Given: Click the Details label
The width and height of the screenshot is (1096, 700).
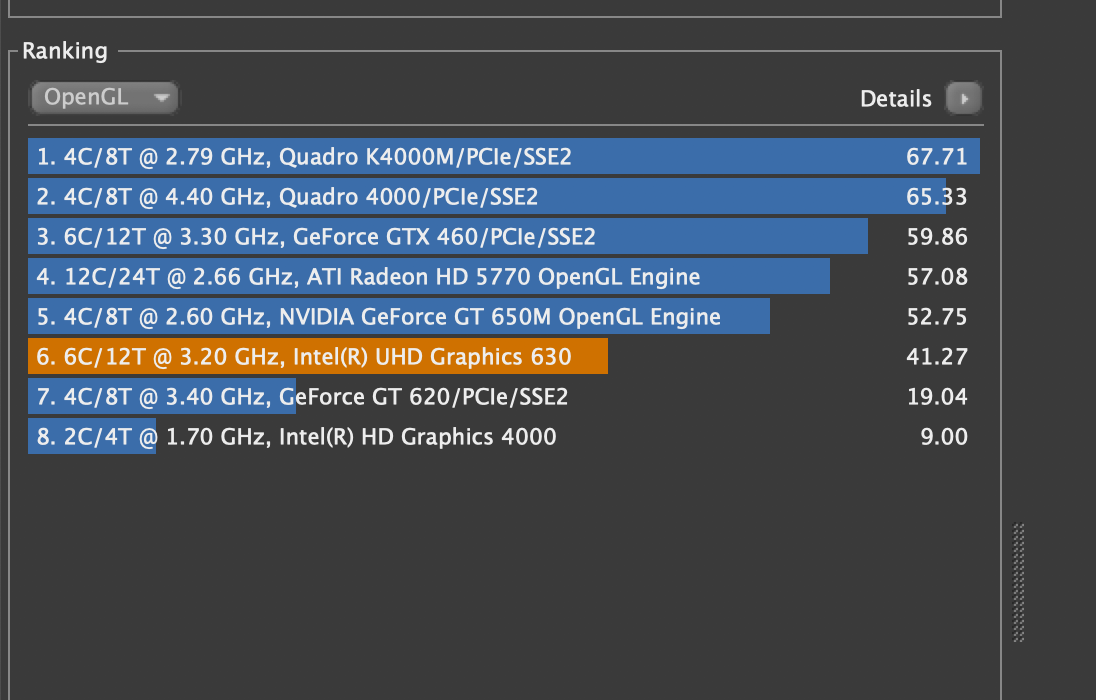Looking at the screenshot, I should click(x=895, y=99).
